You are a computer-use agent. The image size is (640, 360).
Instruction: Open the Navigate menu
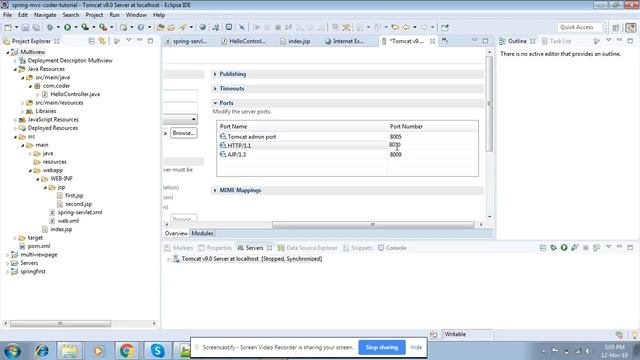click(45, 15)
